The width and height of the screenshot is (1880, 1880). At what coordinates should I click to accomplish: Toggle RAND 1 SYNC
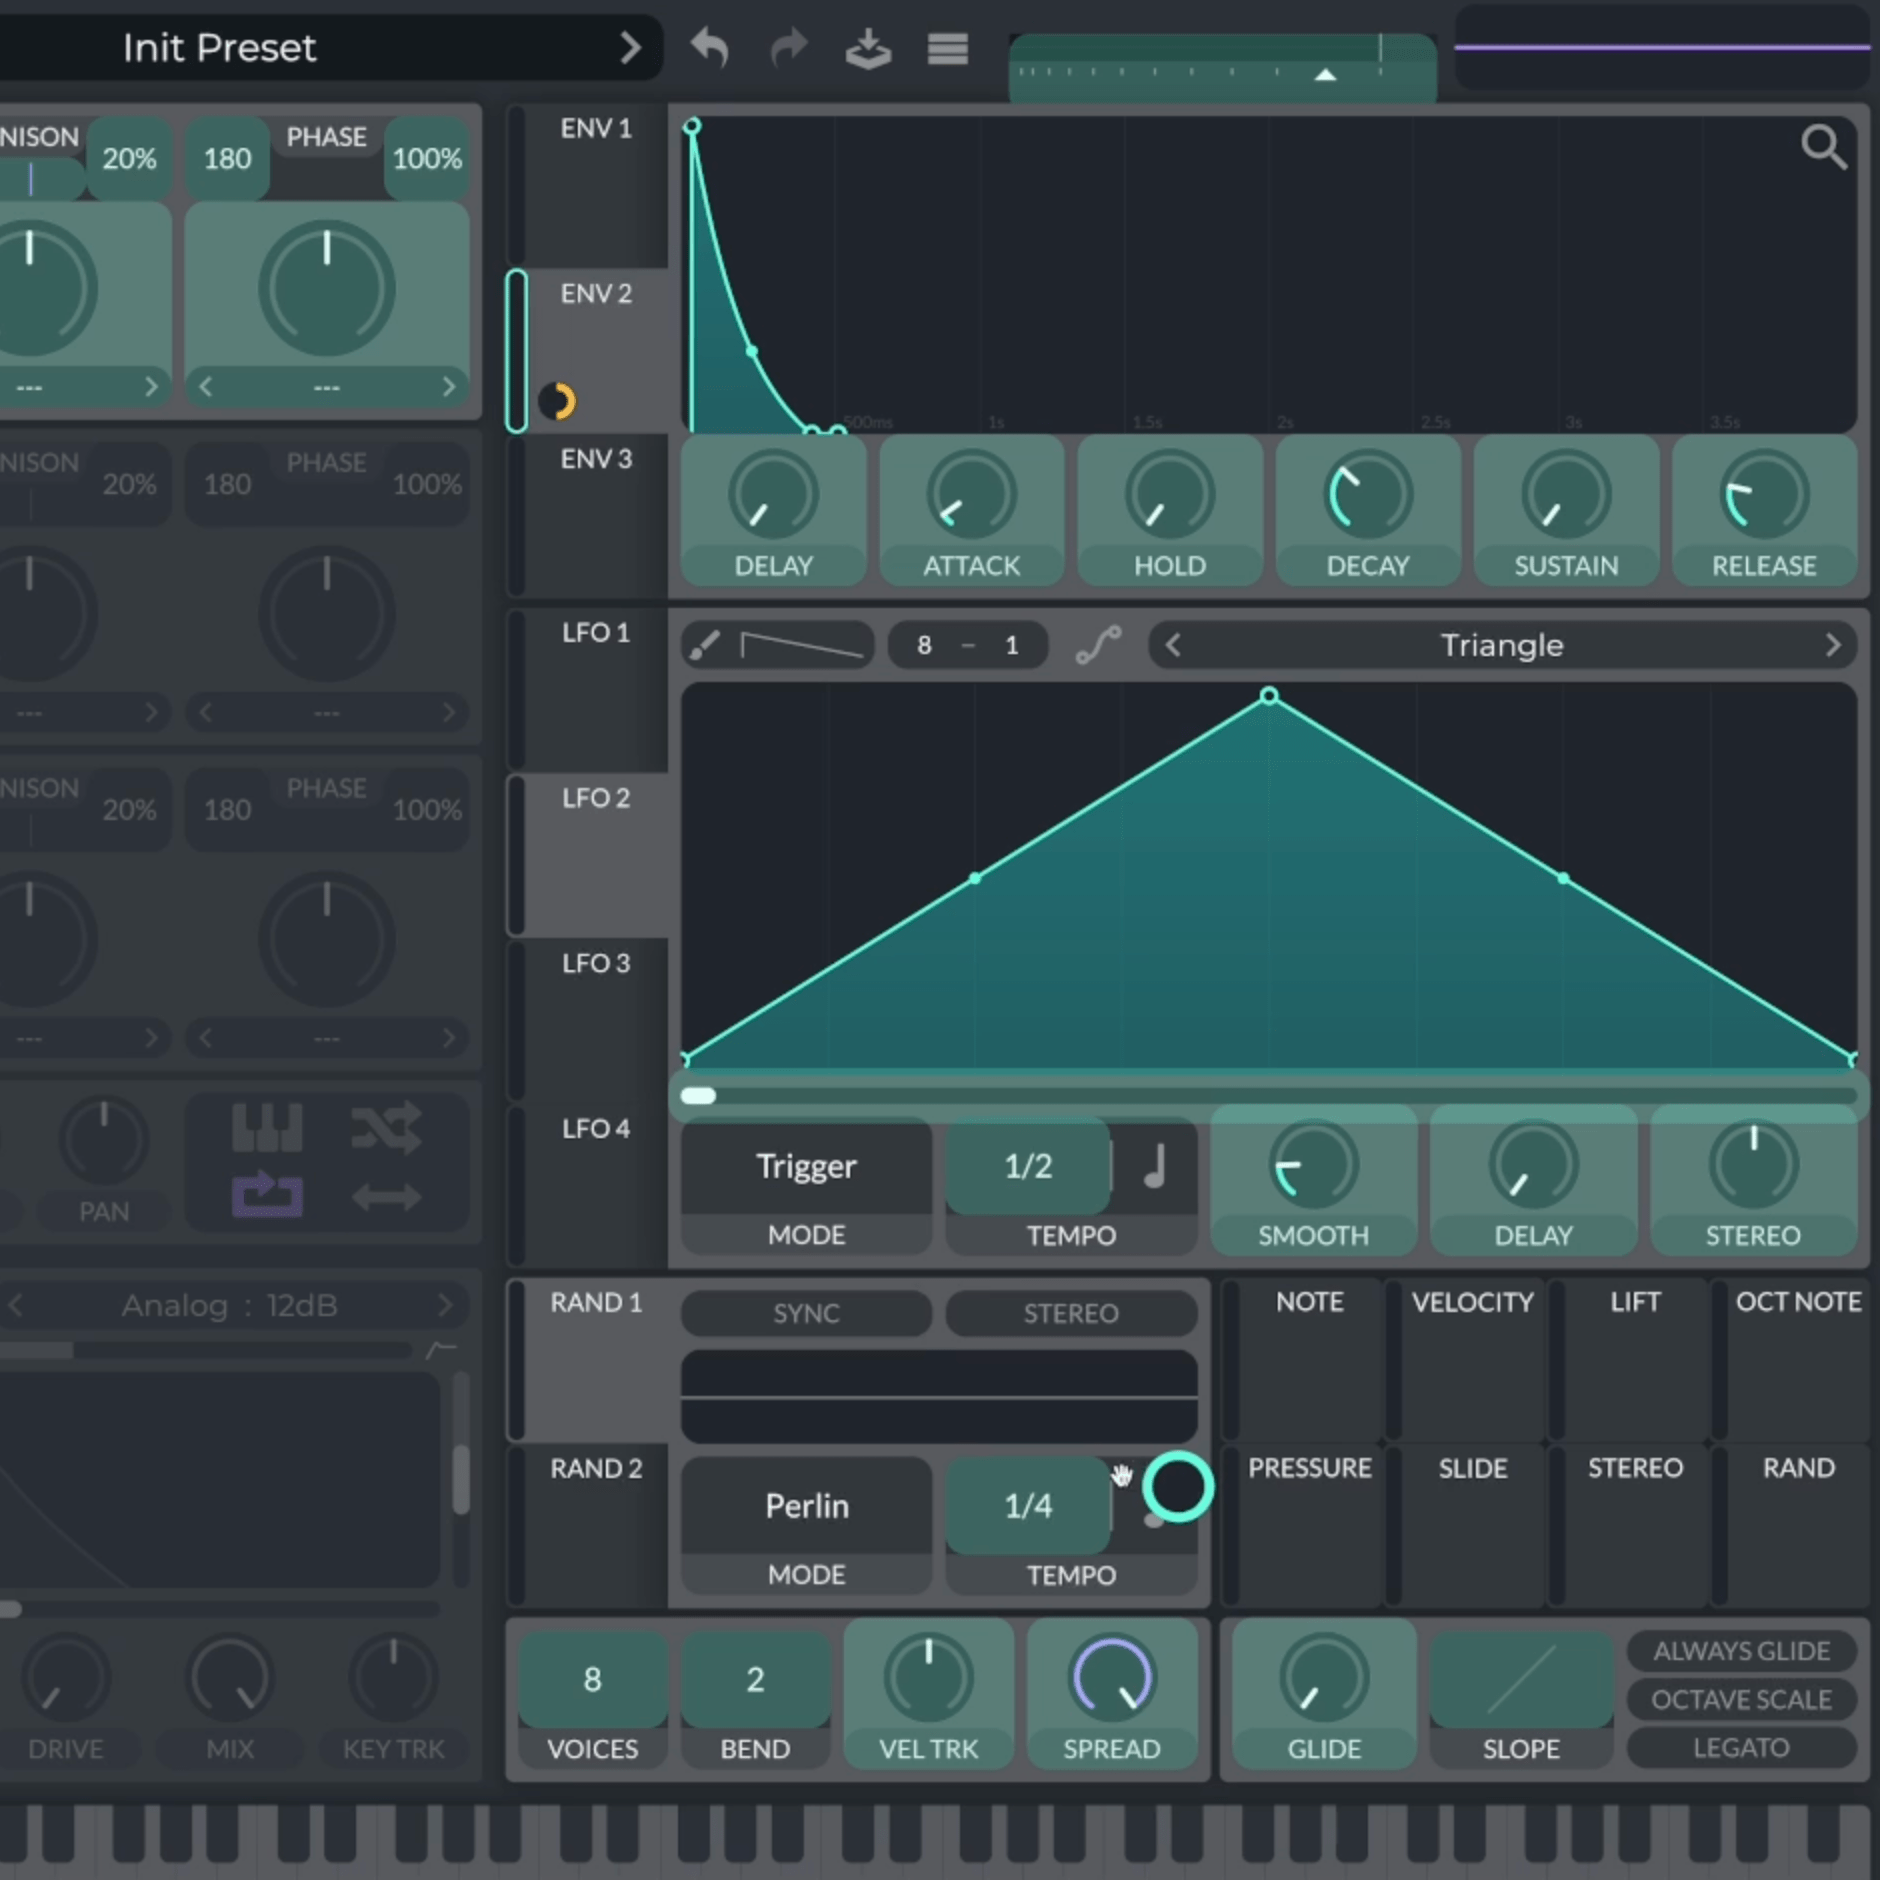pos(806,1313)
